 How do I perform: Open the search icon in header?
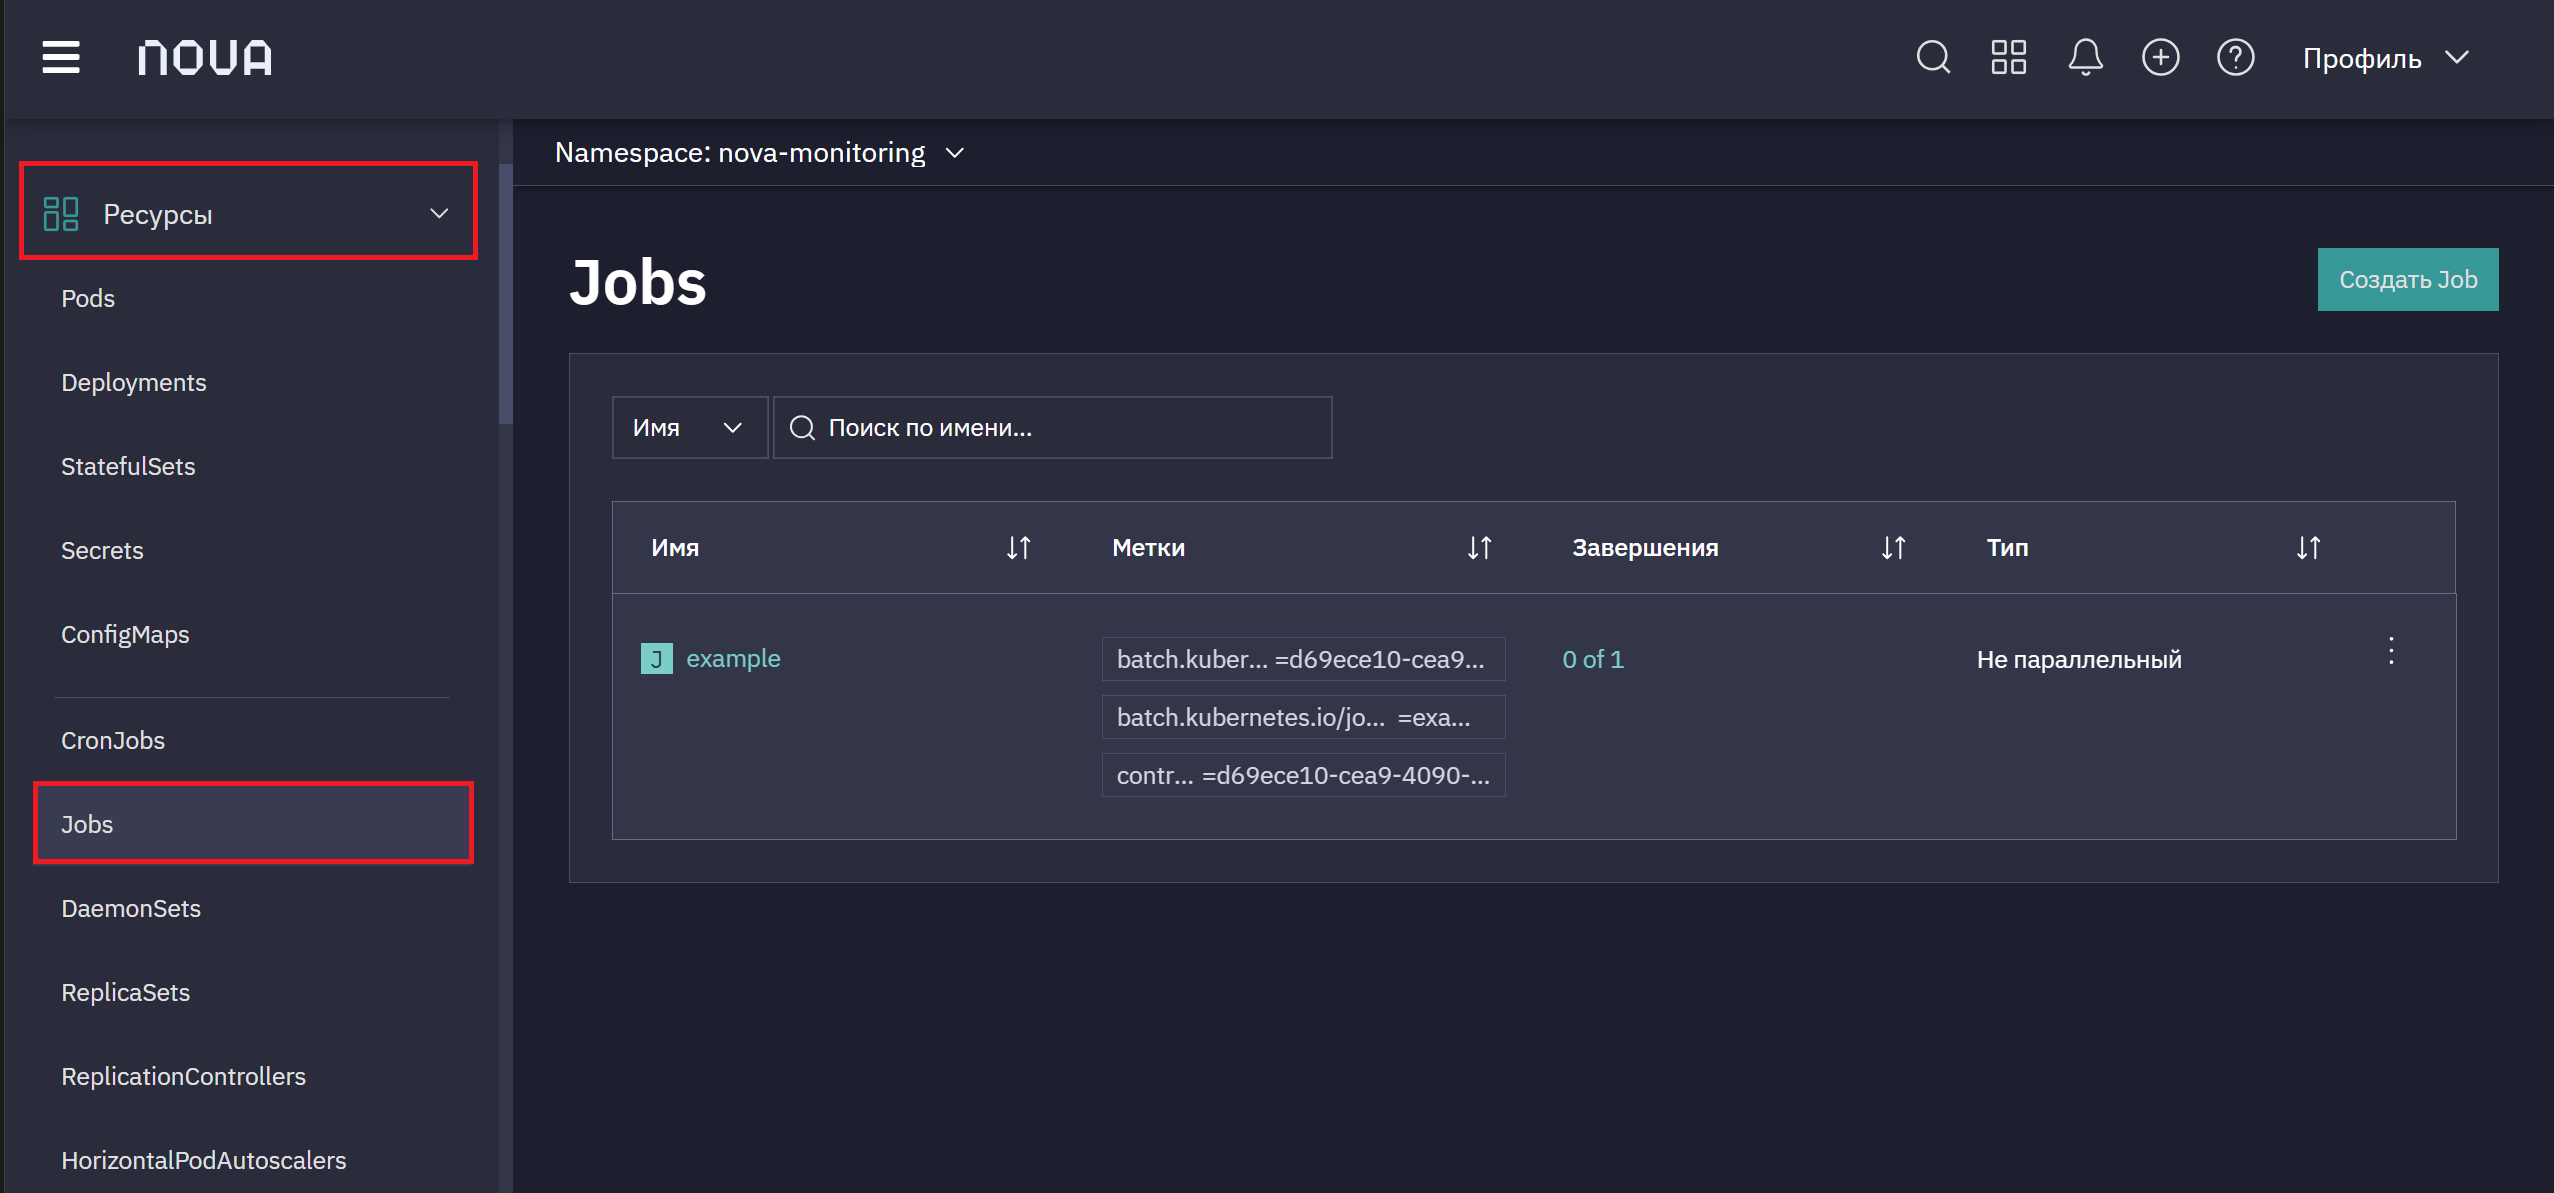point(1933,57)
